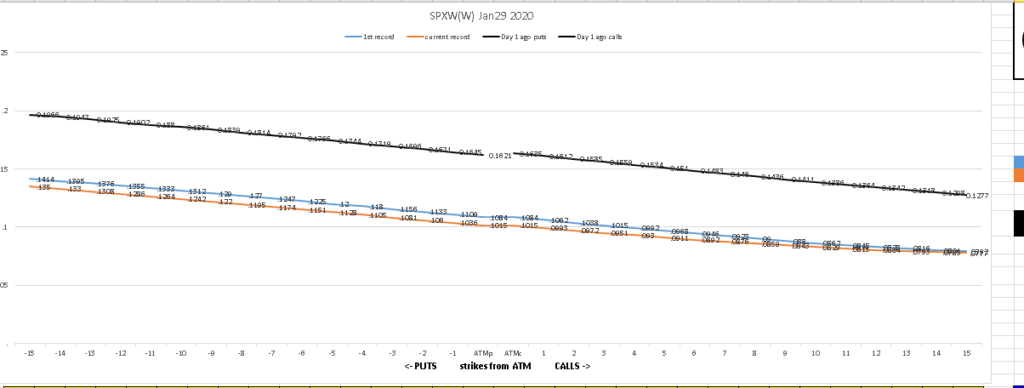Click the 4 horizontal axis label
The width and height of the screenshot is (1024, 388).
(x=634, y=353)
